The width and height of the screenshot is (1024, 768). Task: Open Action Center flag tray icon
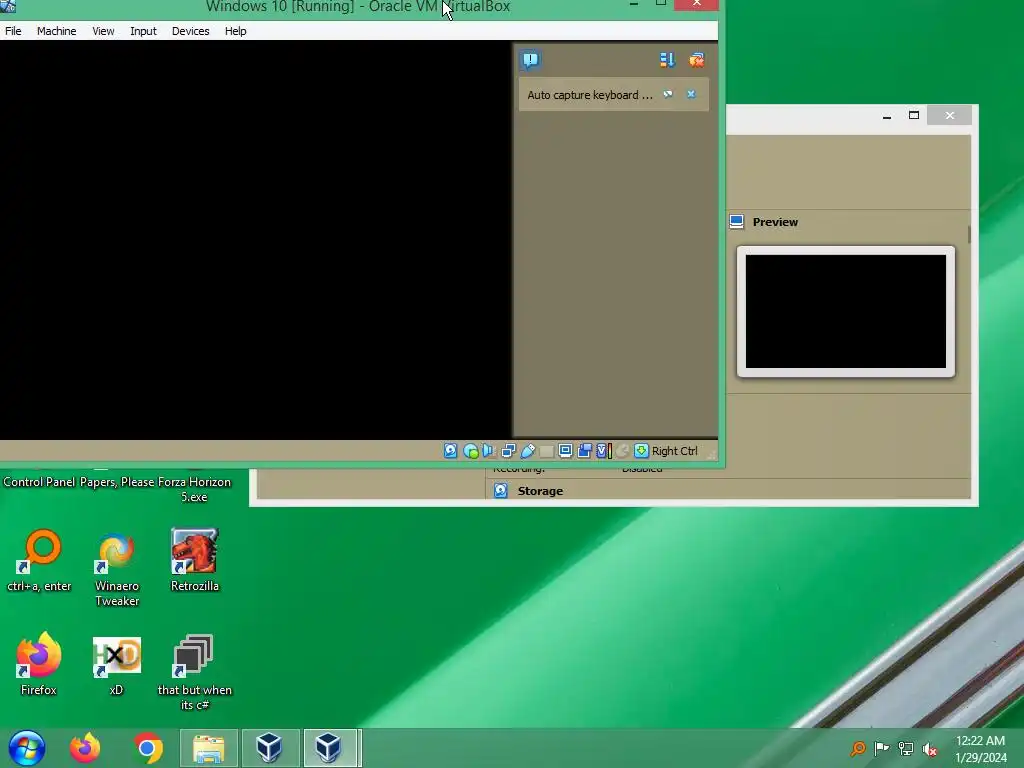pos(882,748)
